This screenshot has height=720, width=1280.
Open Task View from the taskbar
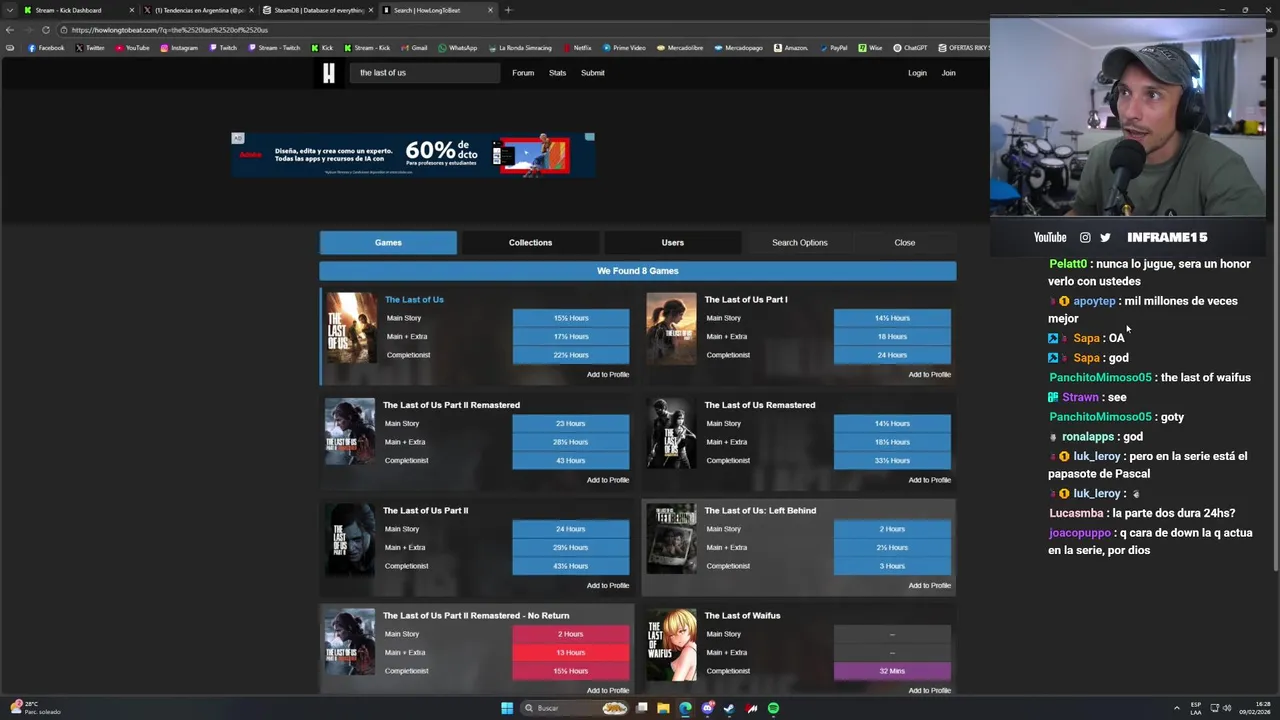pyautogui.click(x=641, y=708)
